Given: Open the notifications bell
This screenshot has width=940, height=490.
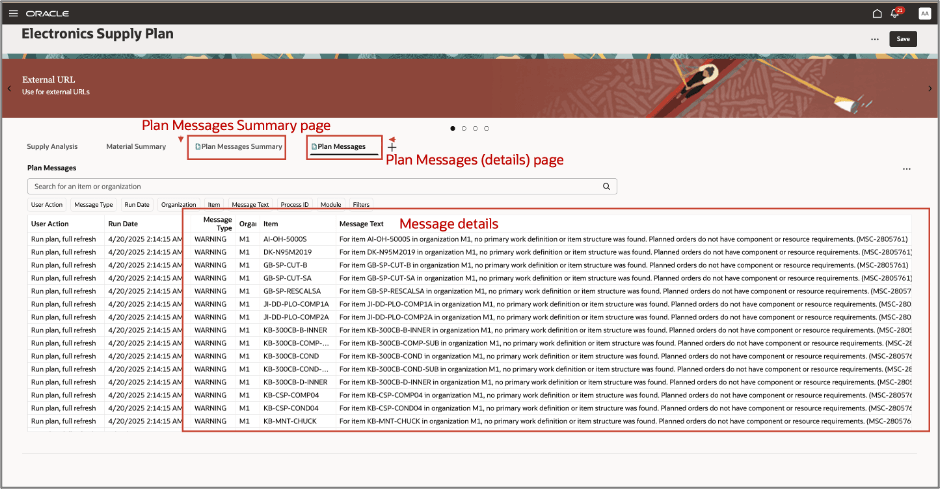Looking at the screenshot, I should tap(896, 13).
